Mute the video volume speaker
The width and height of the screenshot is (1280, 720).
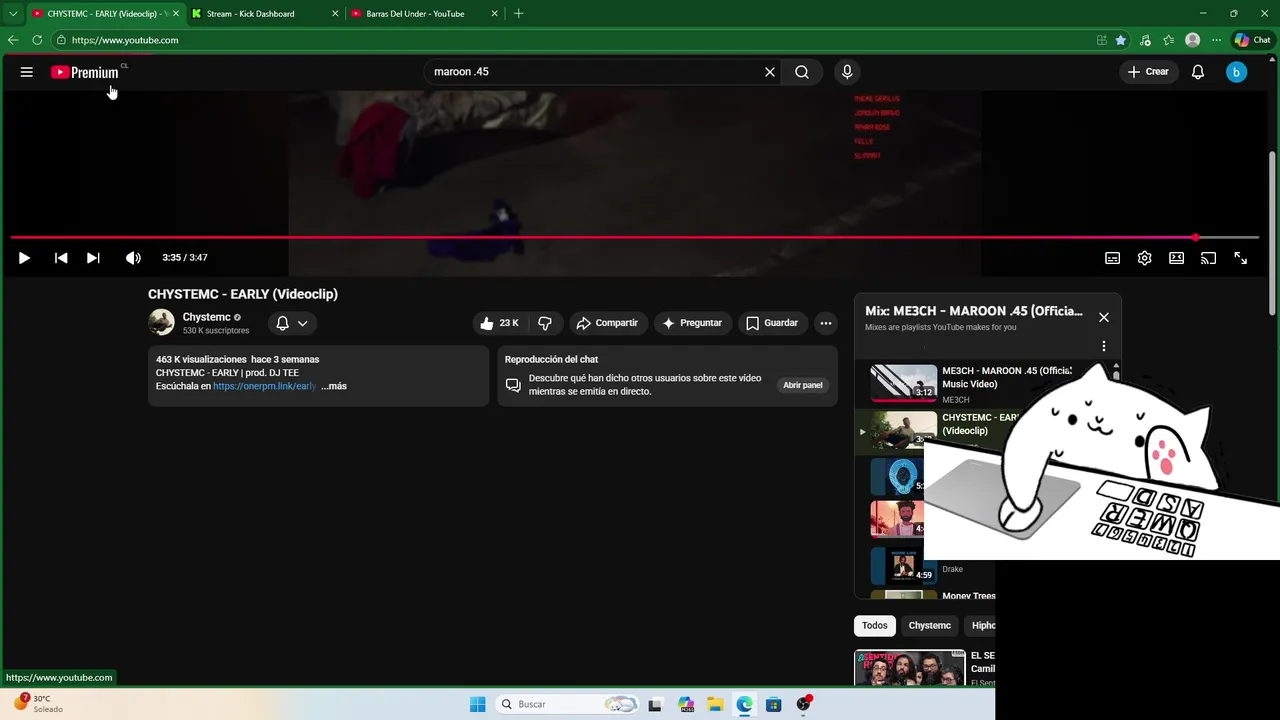click(133, 258)
